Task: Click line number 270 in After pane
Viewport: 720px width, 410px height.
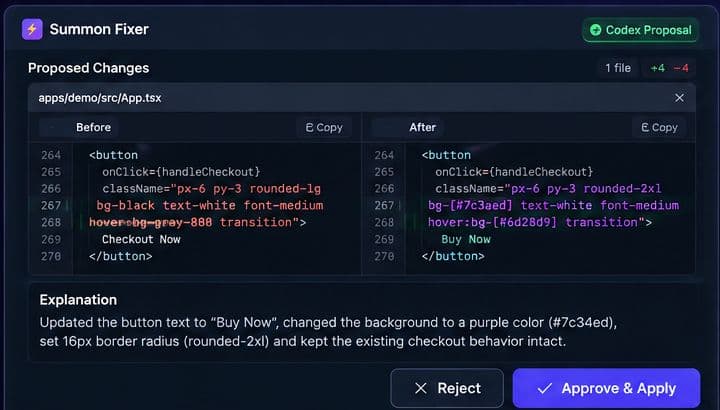Action: click(384, 256)
